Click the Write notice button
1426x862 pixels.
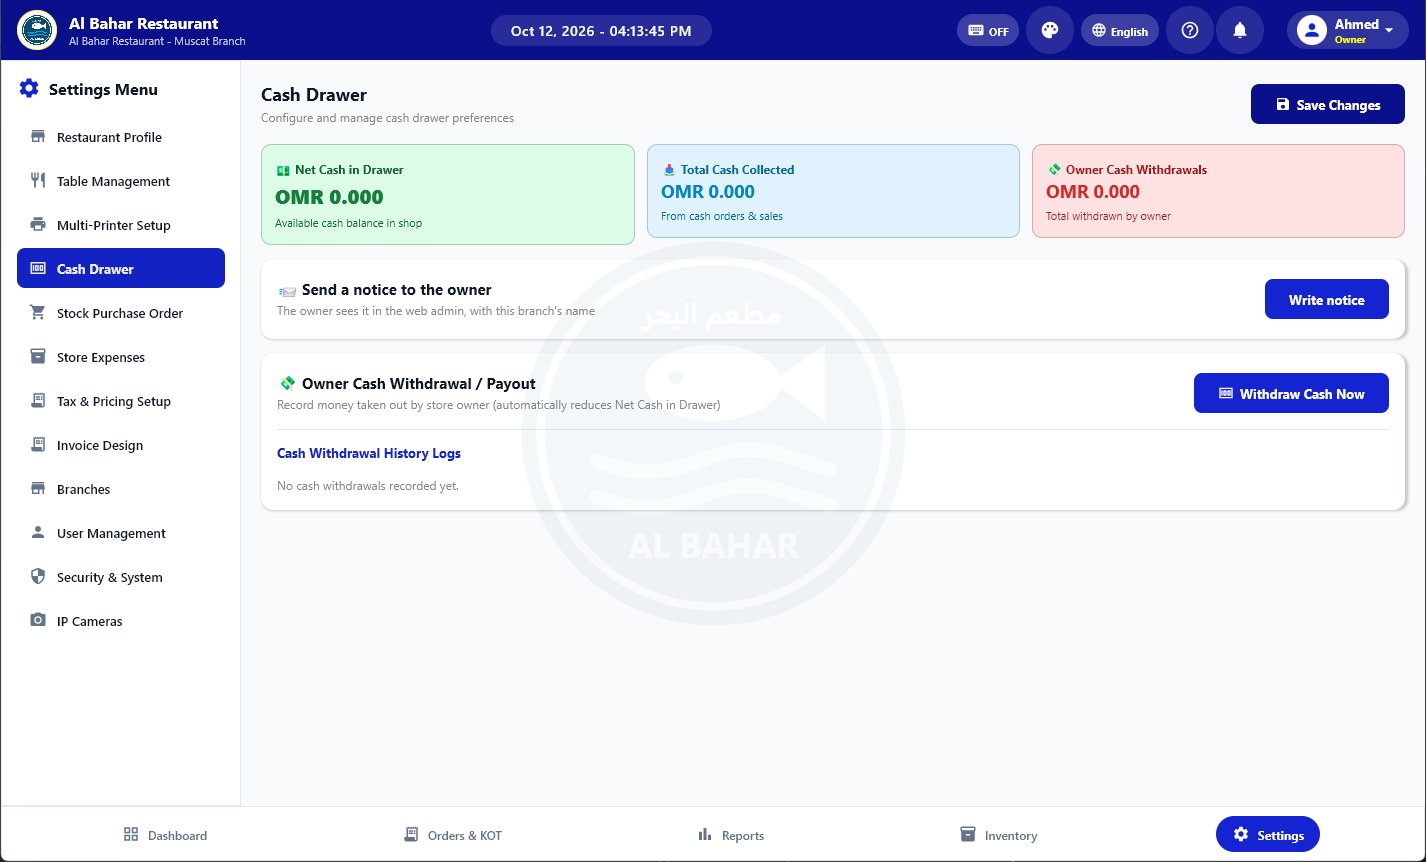click(x=1327, y=299)
